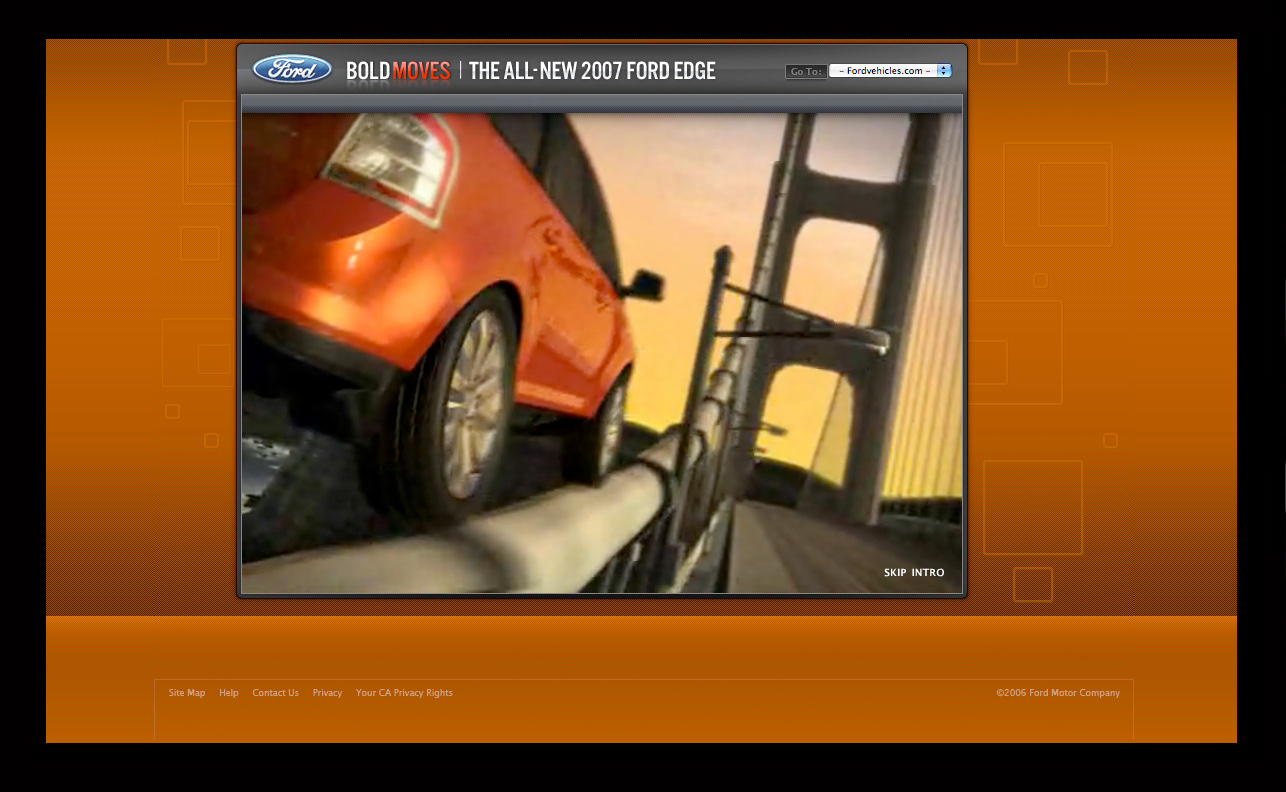Open the Fordvehicles.com Go To dropdown
1286x792 pixels.
(x=890, y=71)
